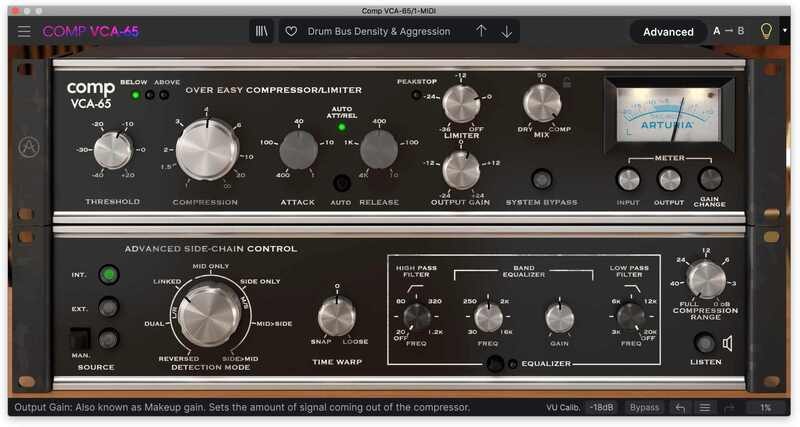
Task: Open the hamburger main menu
Action: click(x=23, y=31)
